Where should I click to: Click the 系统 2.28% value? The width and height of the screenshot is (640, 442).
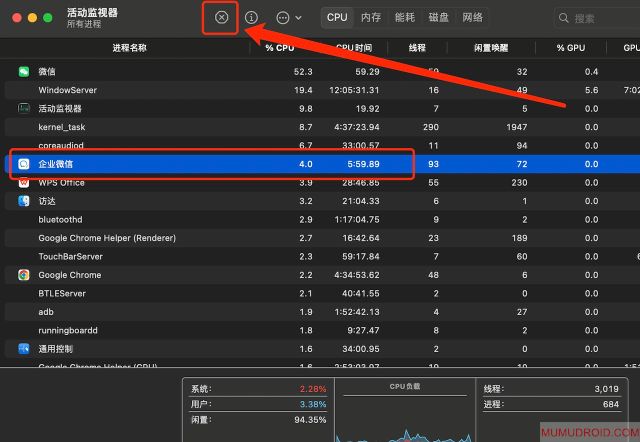(x=313, y=389)
